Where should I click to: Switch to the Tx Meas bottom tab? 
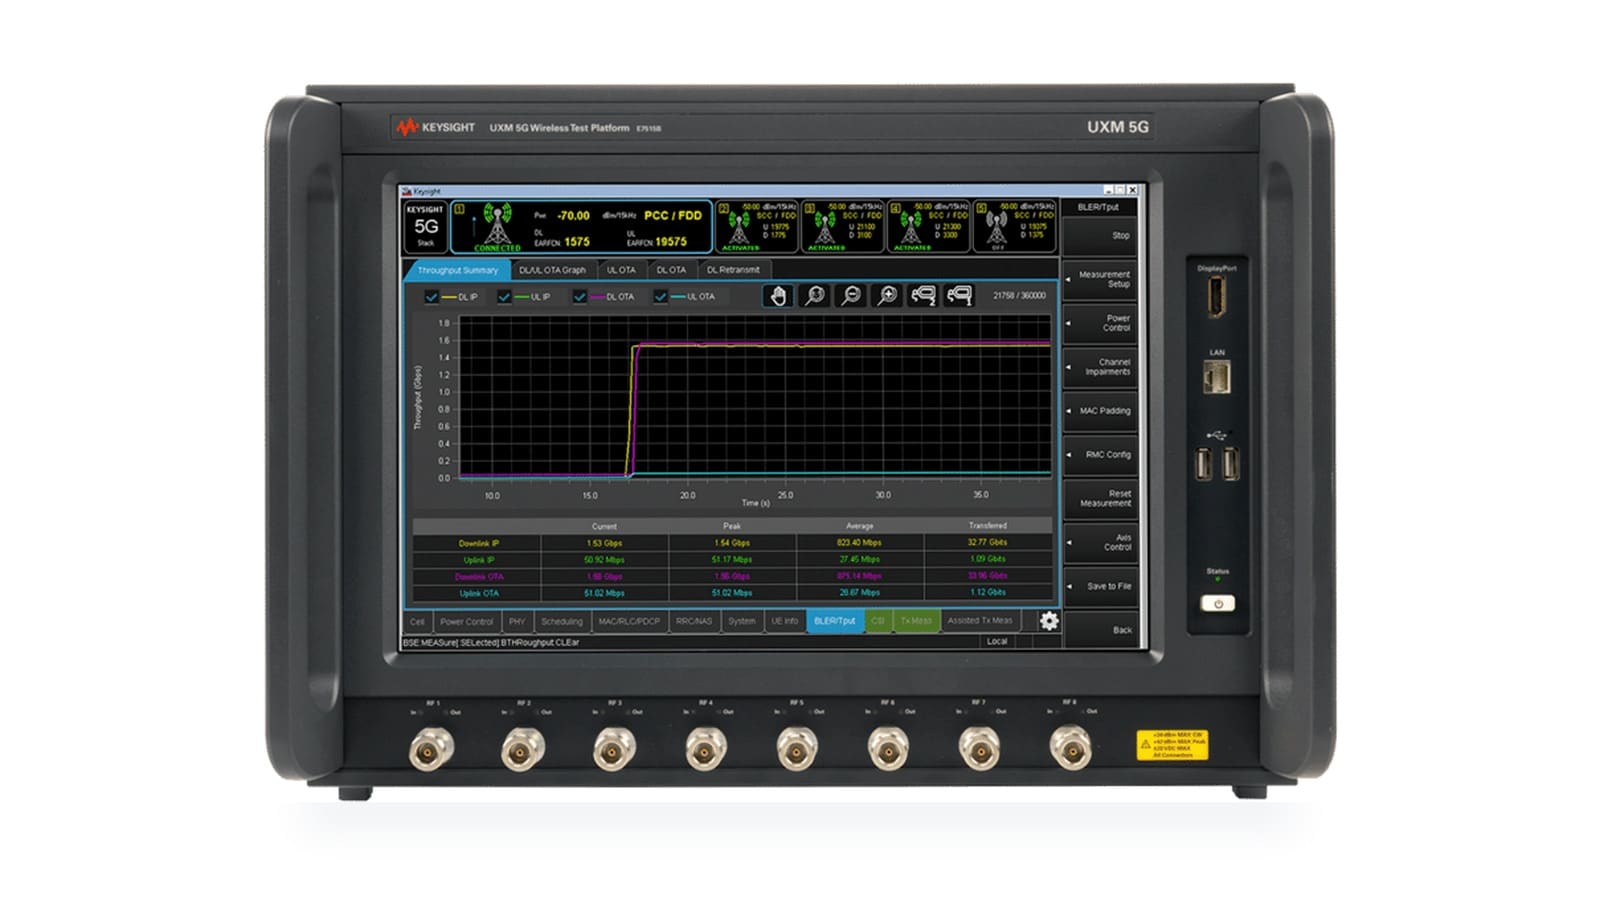(x=916, y=621)
